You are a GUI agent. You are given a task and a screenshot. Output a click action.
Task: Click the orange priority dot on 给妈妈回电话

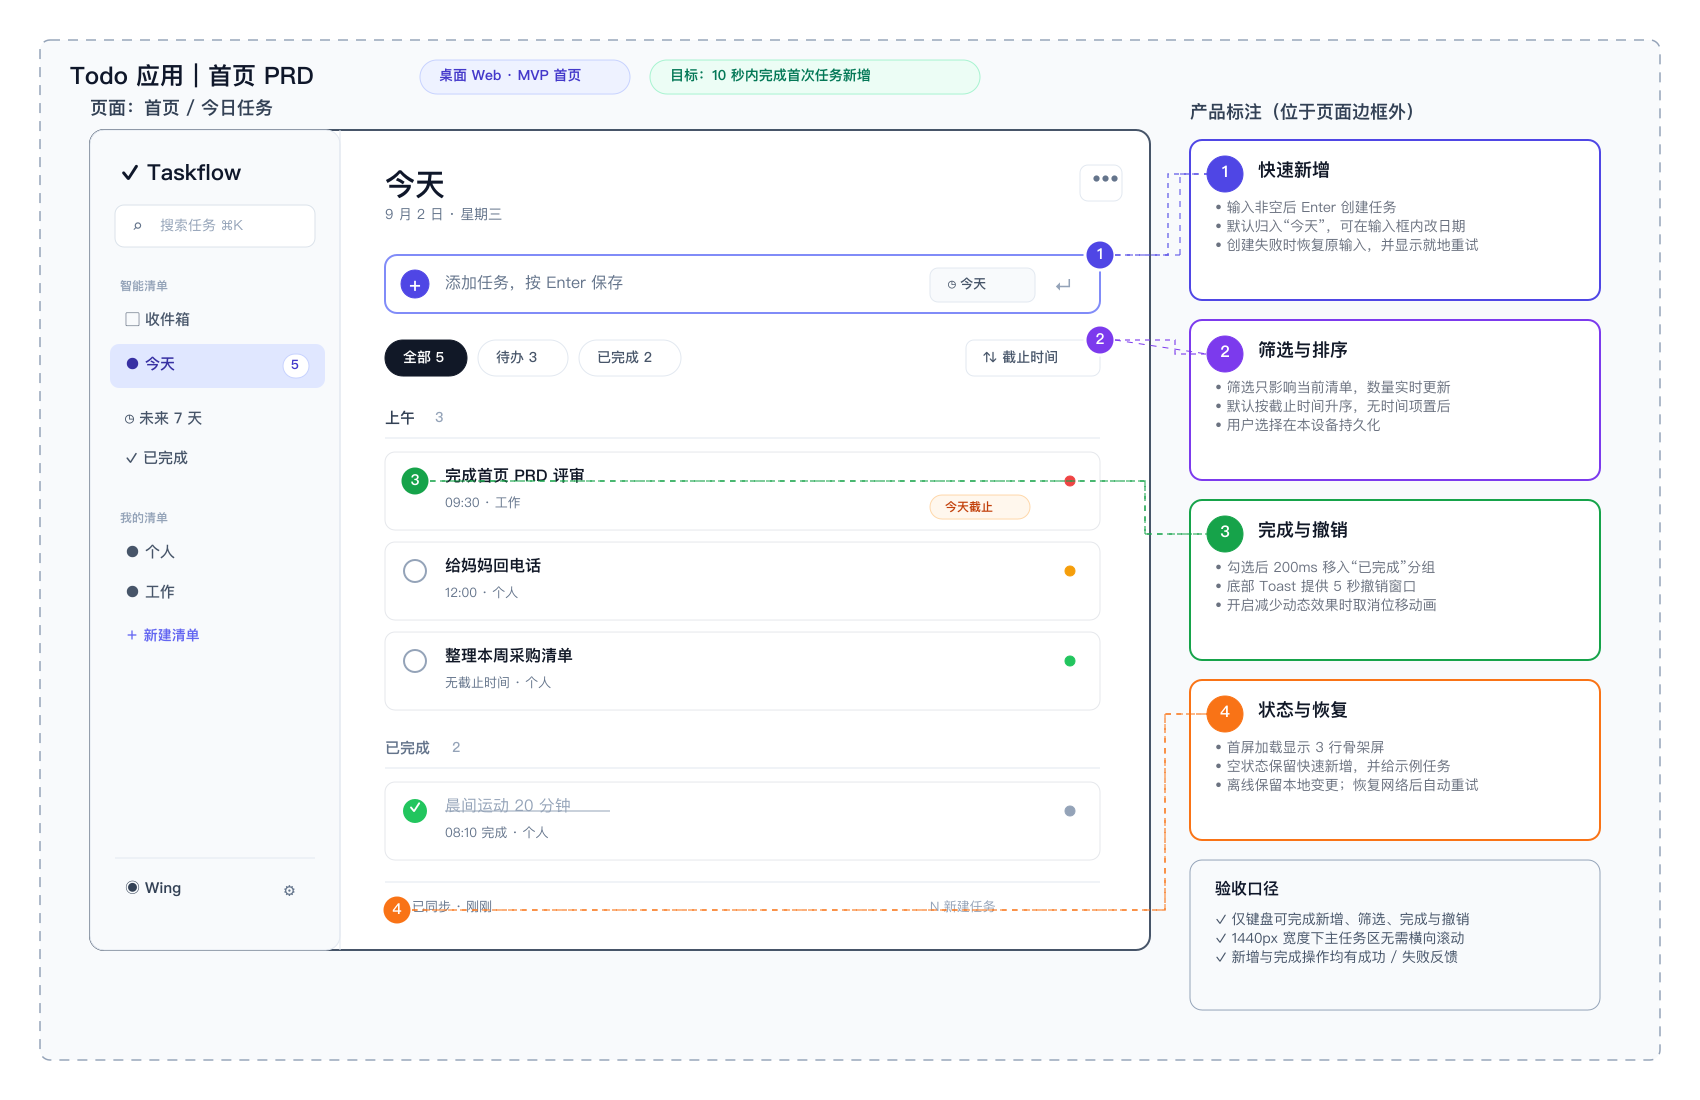1070,571
